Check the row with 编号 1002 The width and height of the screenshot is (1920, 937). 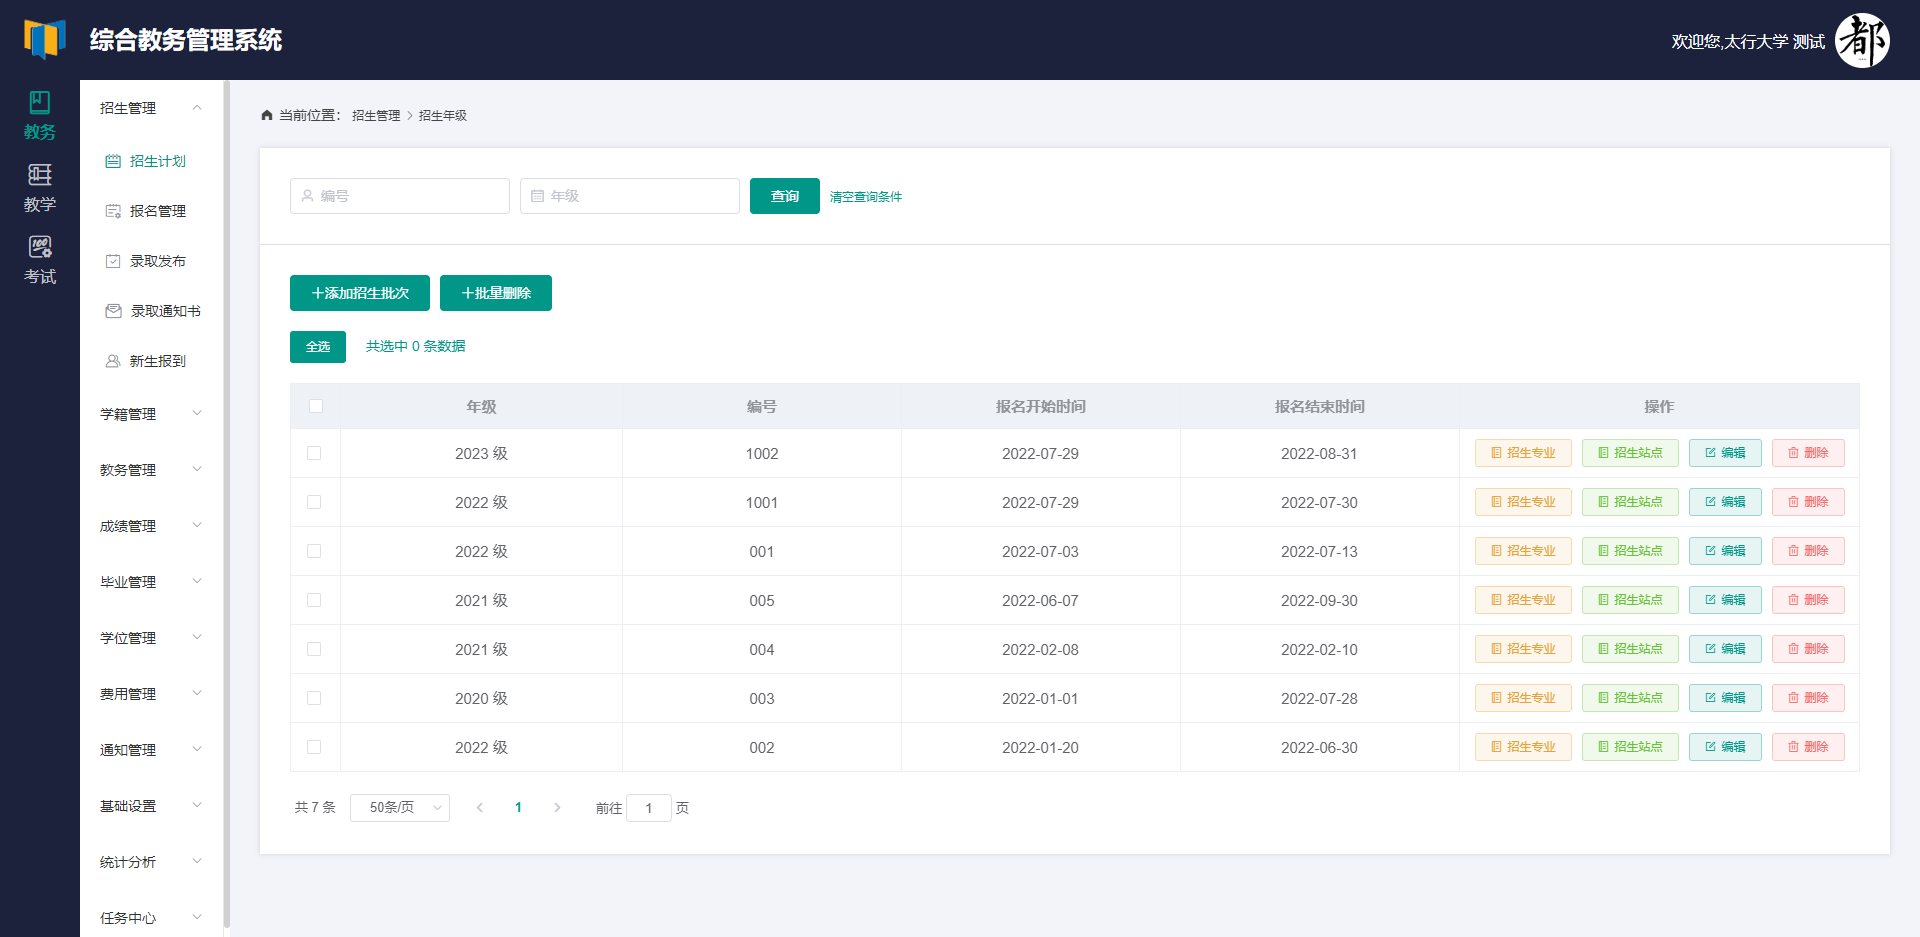[314, 453]
